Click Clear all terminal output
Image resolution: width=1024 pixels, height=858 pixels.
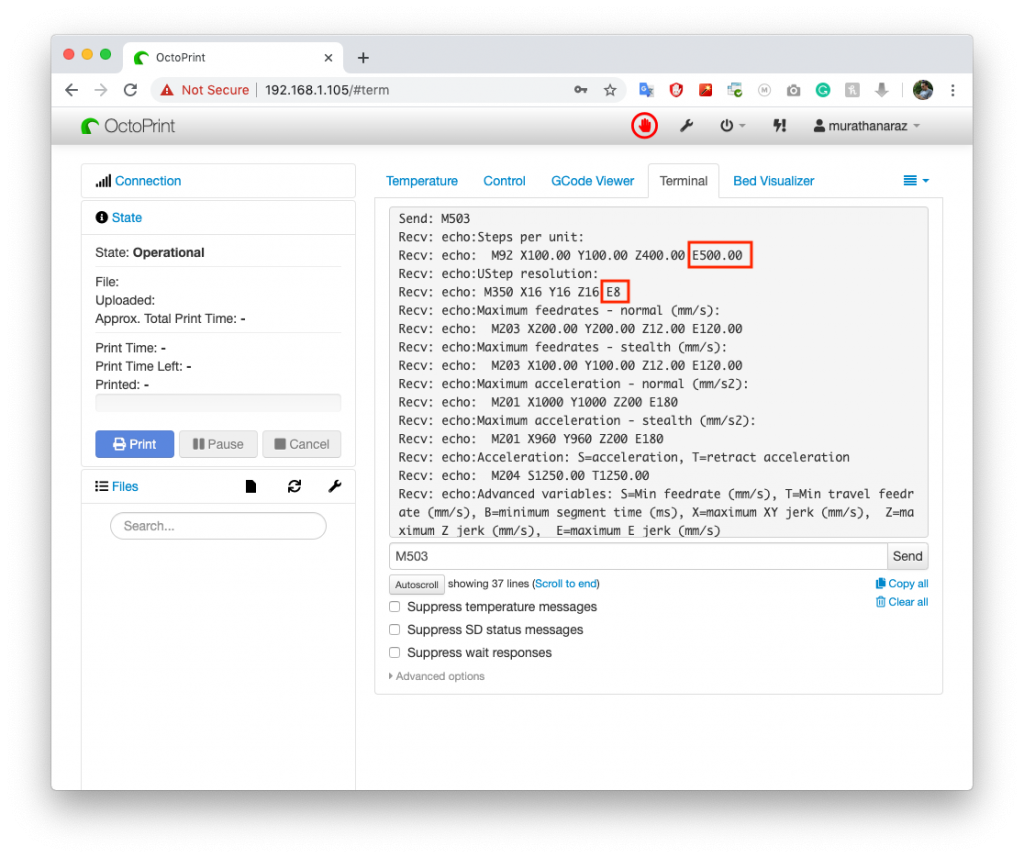pos(902,602)
